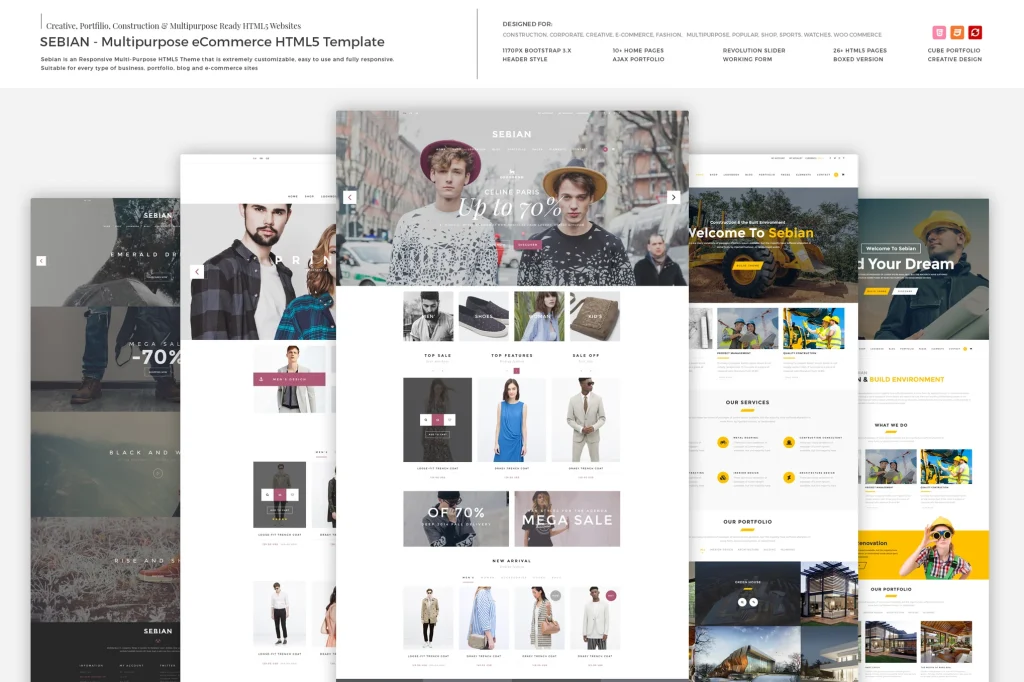Click the Add To Cart icon on the Top Sale product
The height and width of the screenshot is (682, 1024).
pos(437,420)
